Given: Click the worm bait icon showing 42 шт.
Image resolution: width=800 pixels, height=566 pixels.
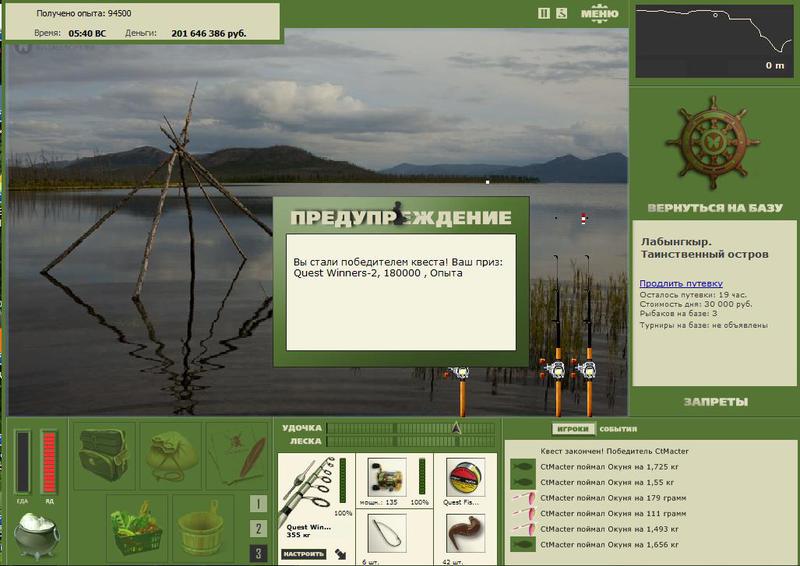Looking at the screenshot, I should point(465,534).
